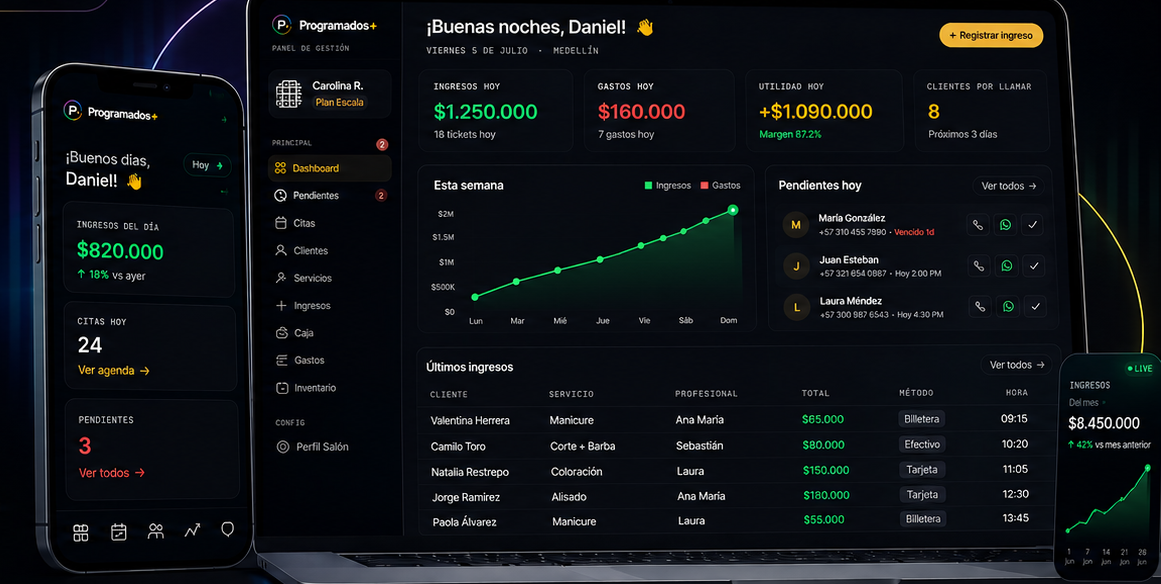Mark María González pending as done
The width and height of the screenshot is (1161, 584).
pos(1033,225)
